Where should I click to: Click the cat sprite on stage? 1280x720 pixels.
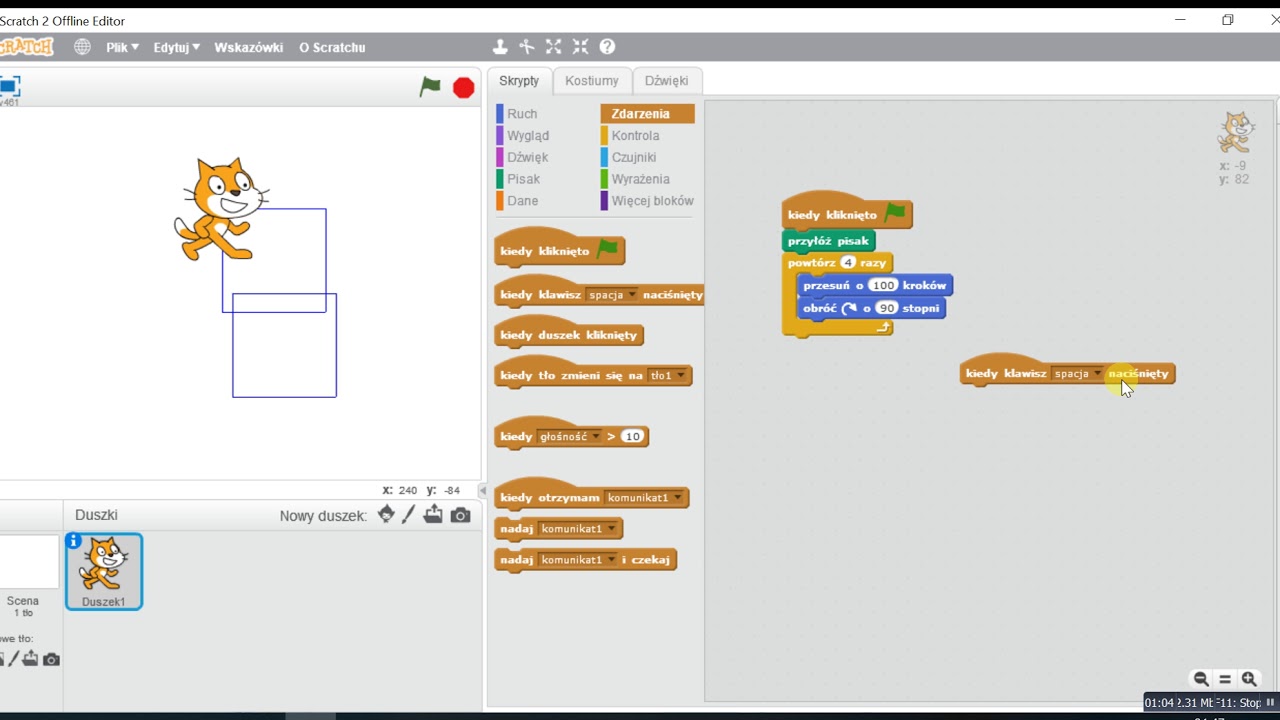point(220,209)
